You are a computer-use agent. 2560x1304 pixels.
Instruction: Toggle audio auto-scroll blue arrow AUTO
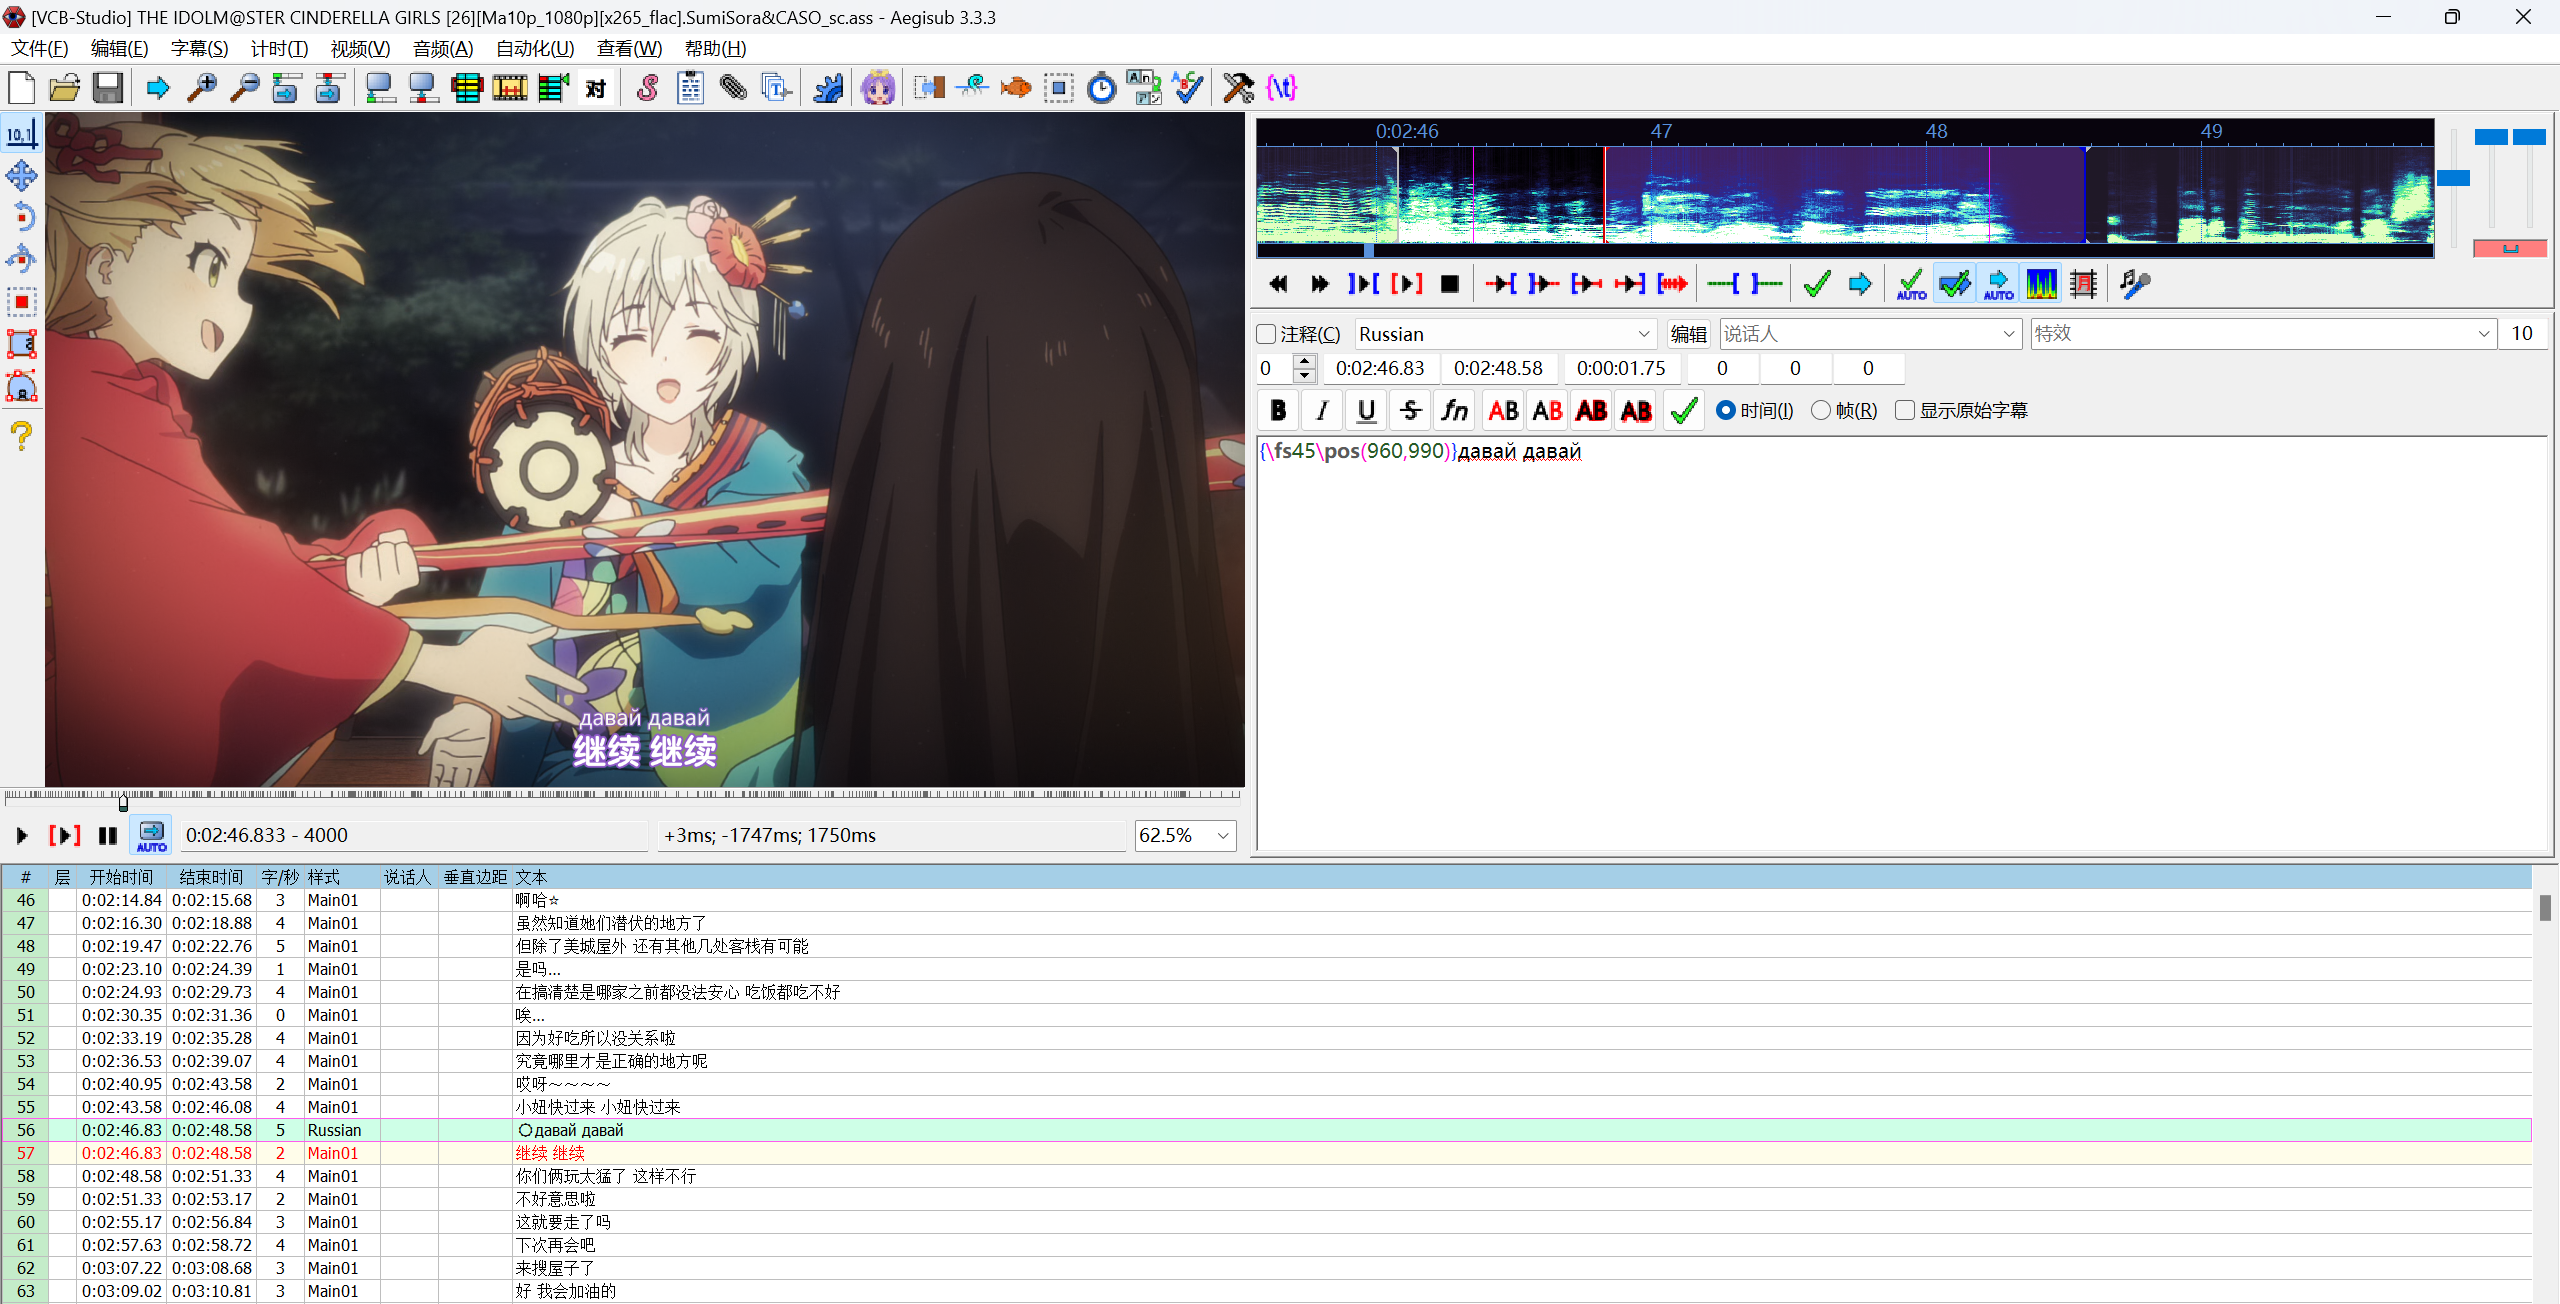click(x=1998, y=284)
